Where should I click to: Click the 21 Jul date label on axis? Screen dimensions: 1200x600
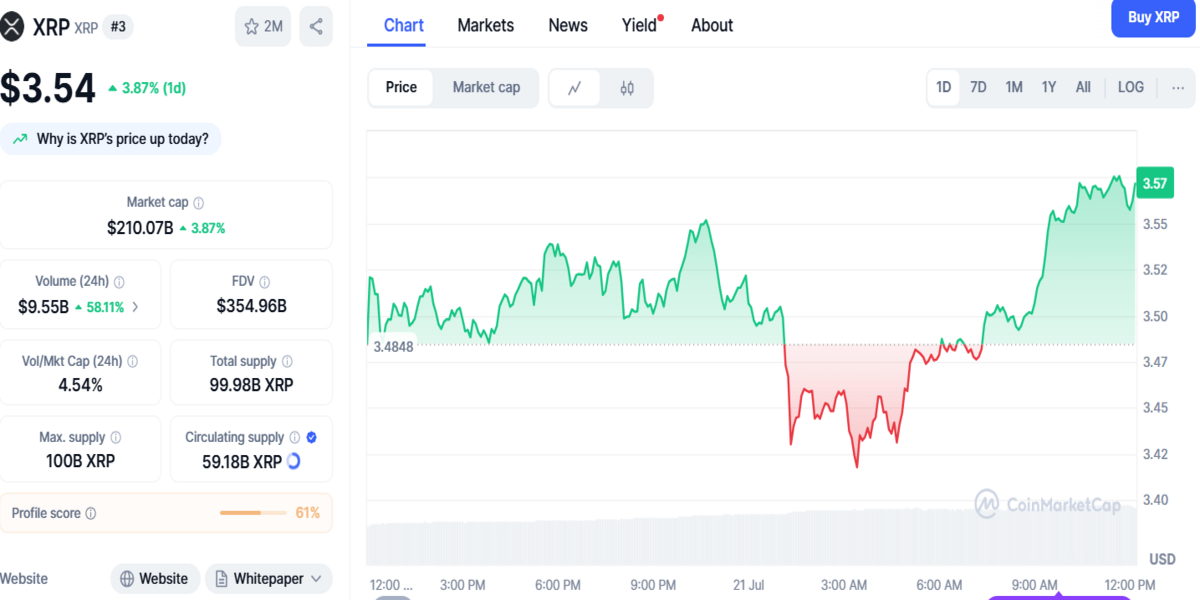pos(748,584)
